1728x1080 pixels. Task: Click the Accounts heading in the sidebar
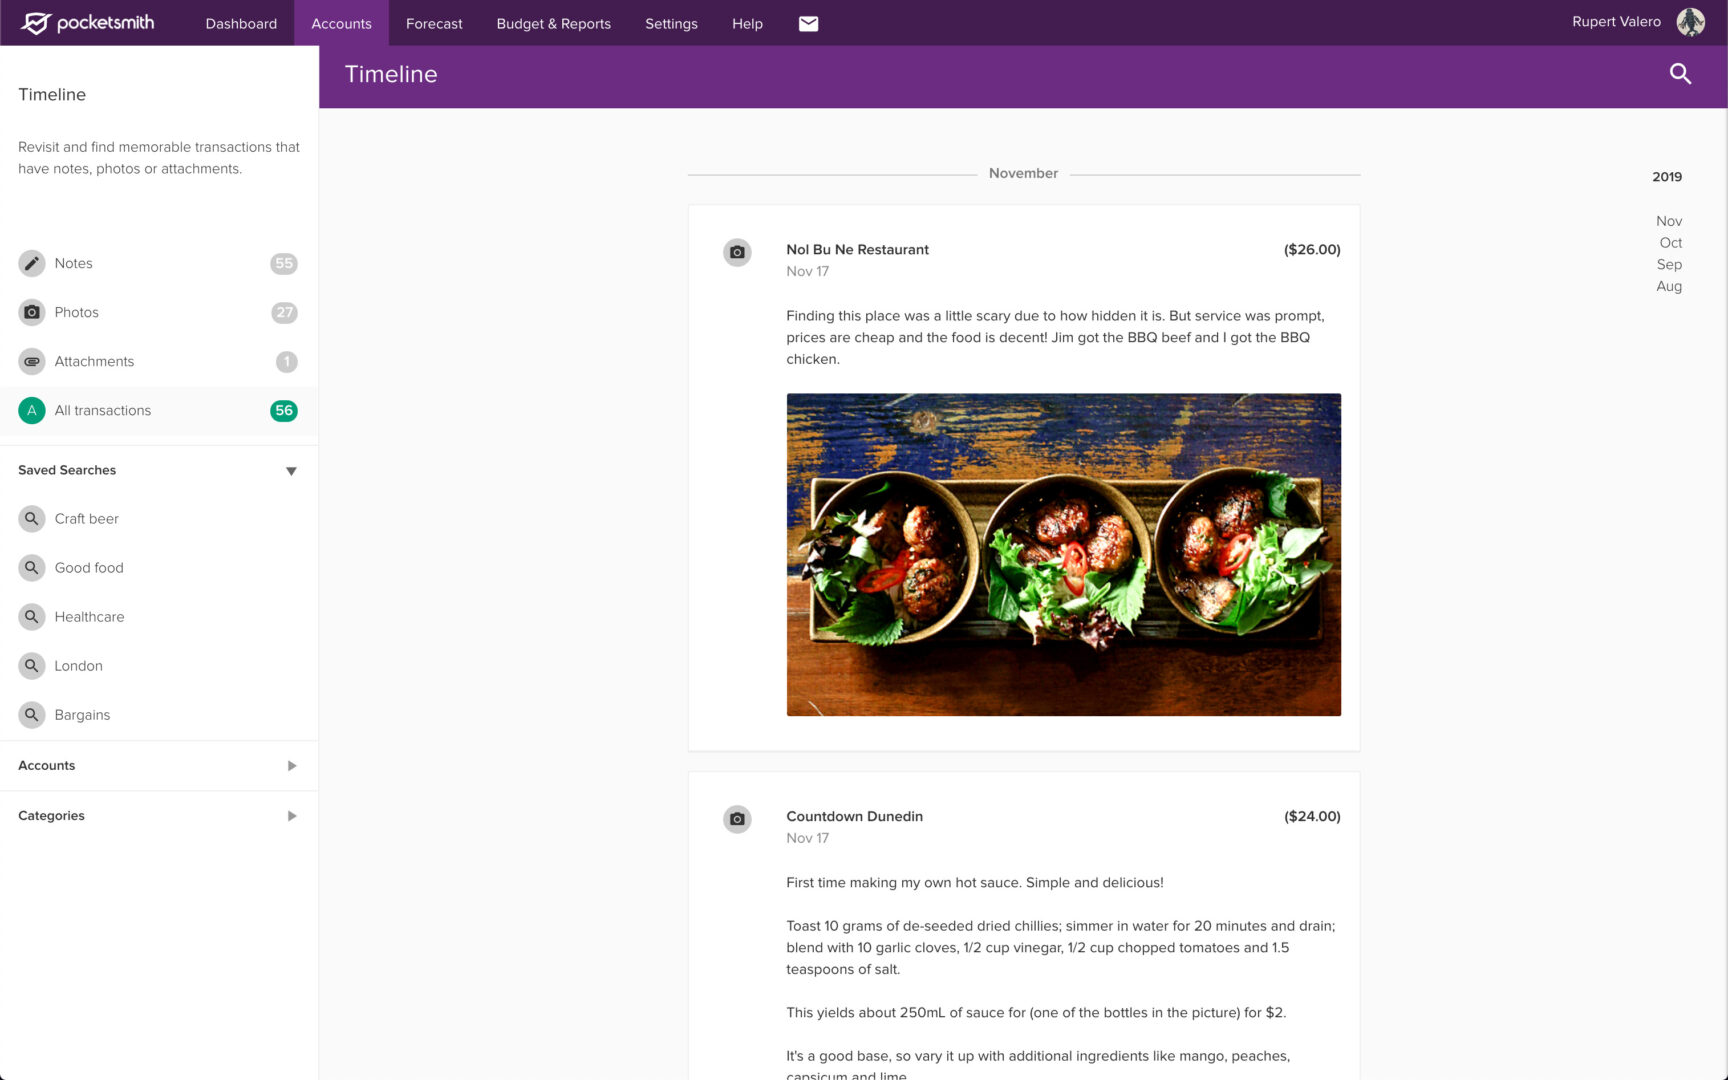tap(47, 766)
